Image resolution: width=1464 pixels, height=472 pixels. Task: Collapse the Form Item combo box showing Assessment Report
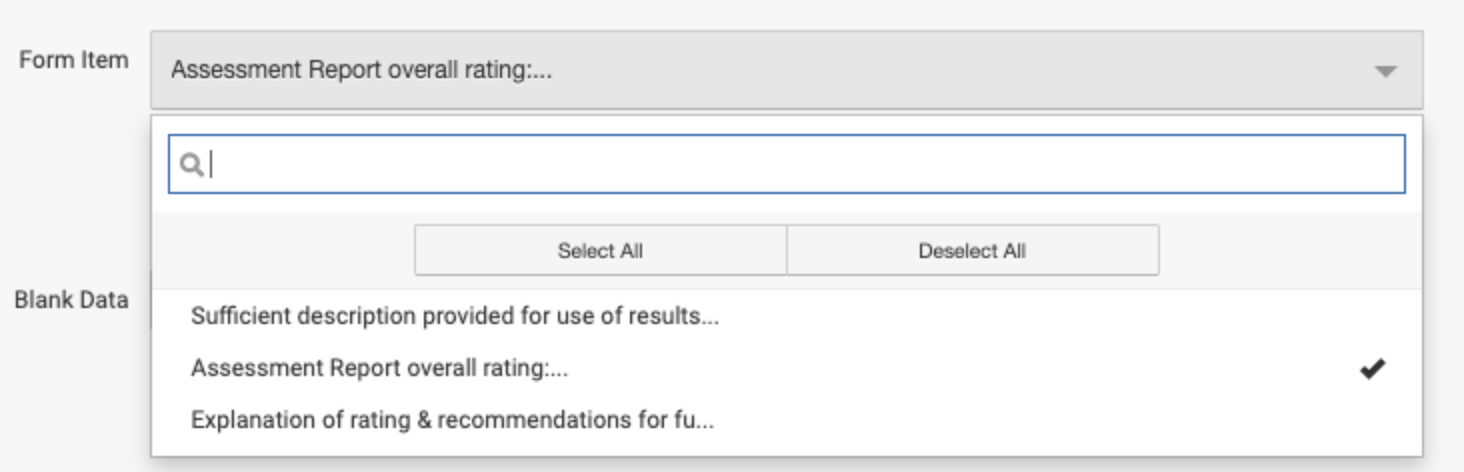pyautogui.click(x=786, y=71)
